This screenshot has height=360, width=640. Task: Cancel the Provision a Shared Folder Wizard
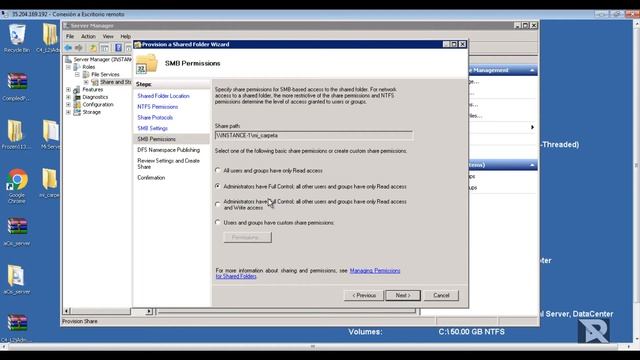pos(441,295)
